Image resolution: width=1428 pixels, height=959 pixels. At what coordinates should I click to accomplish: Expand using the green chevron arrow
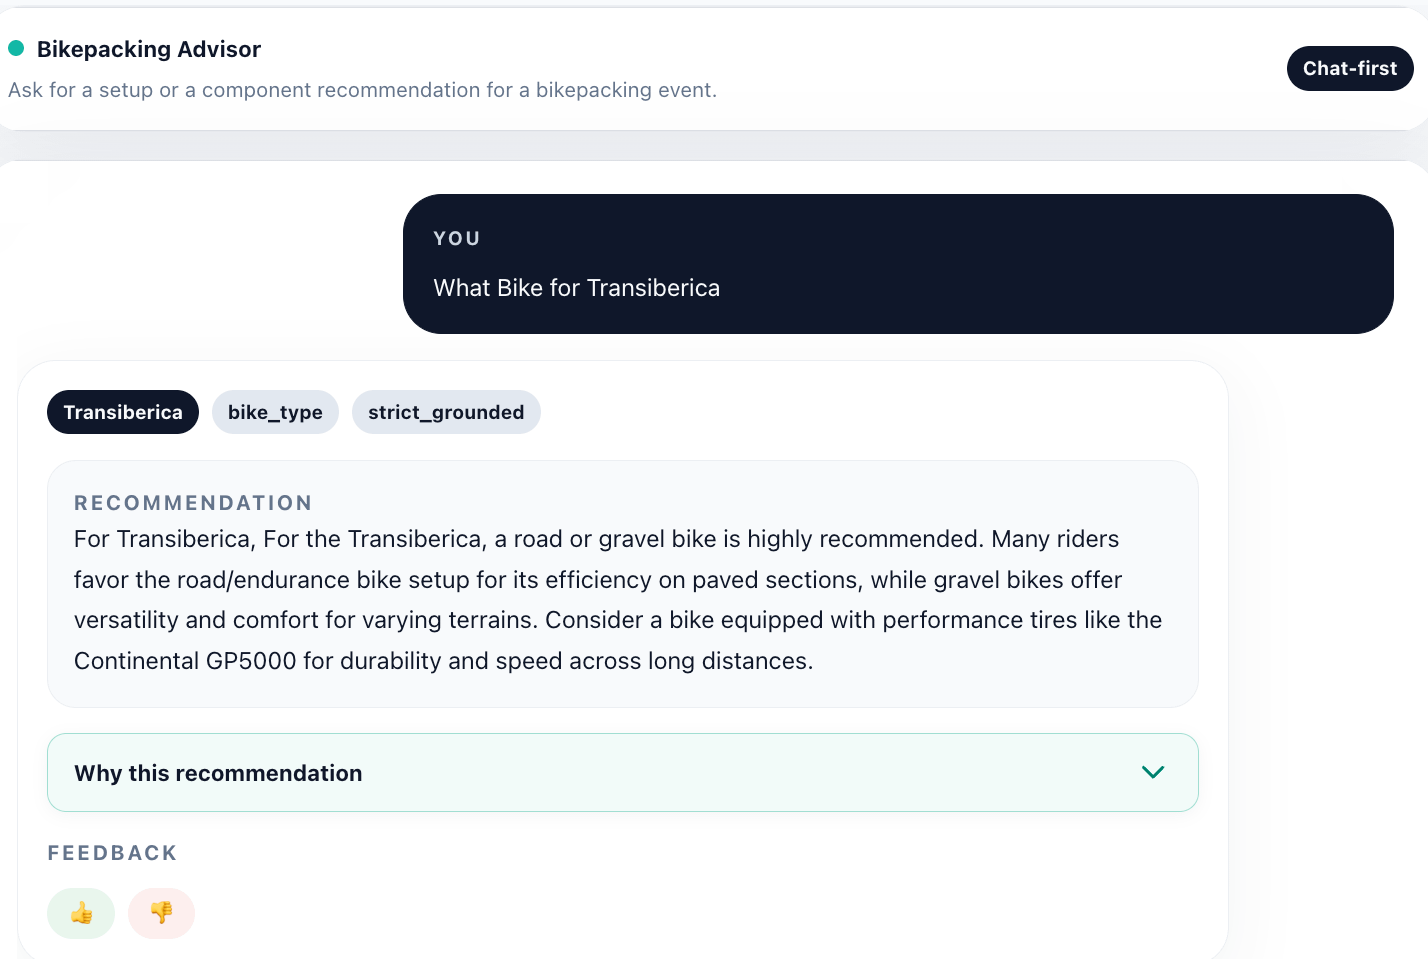click(1153, 772)
